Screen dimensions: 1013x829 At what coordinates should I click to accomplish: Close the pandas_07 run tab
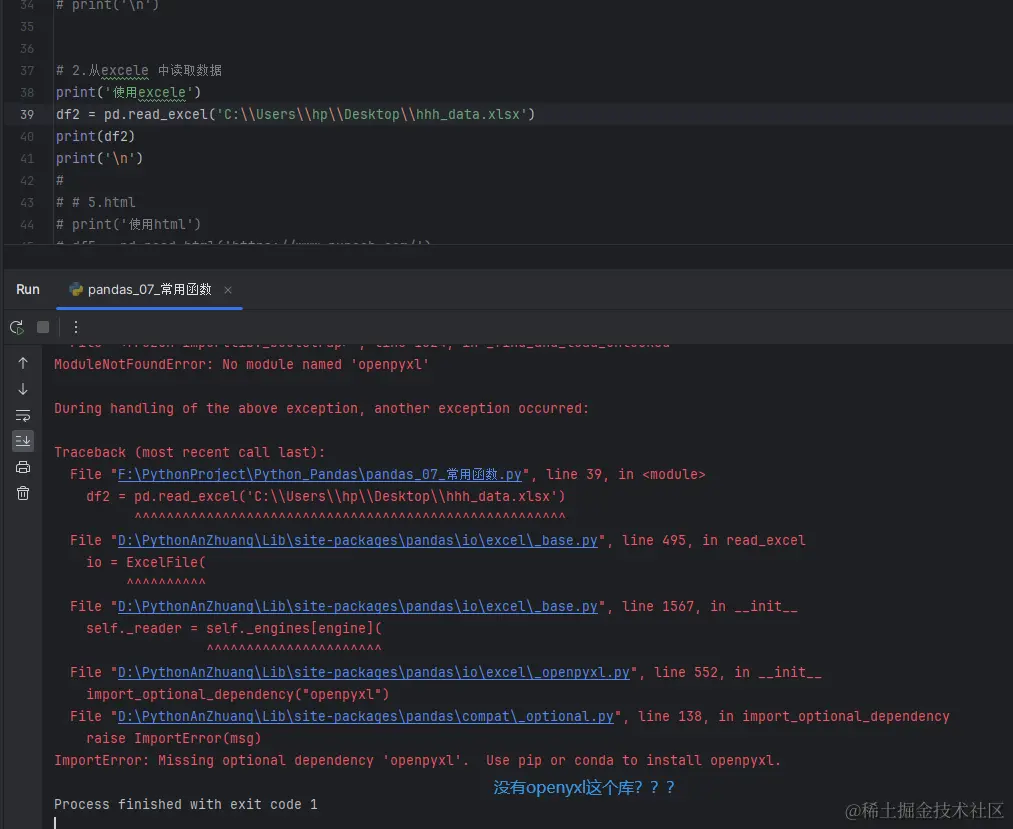coord(228,290)
